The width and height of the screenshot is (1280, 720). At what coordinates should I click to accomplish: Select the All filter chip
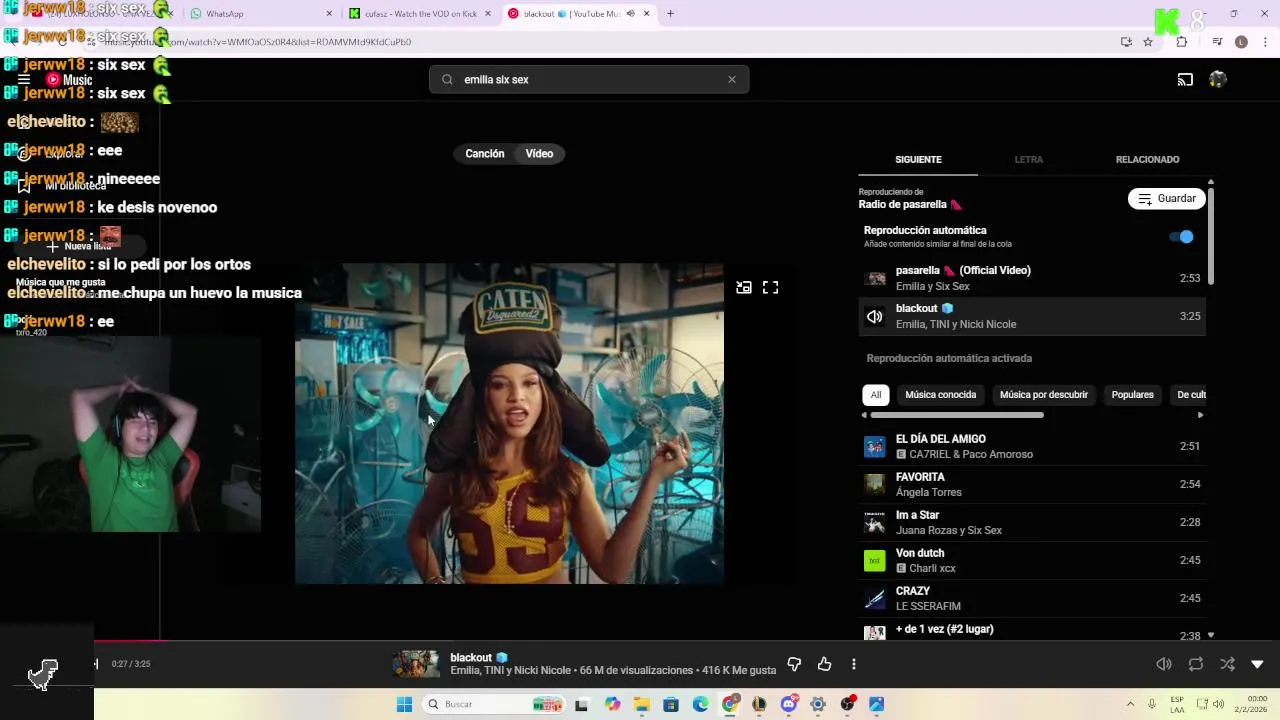876,395
